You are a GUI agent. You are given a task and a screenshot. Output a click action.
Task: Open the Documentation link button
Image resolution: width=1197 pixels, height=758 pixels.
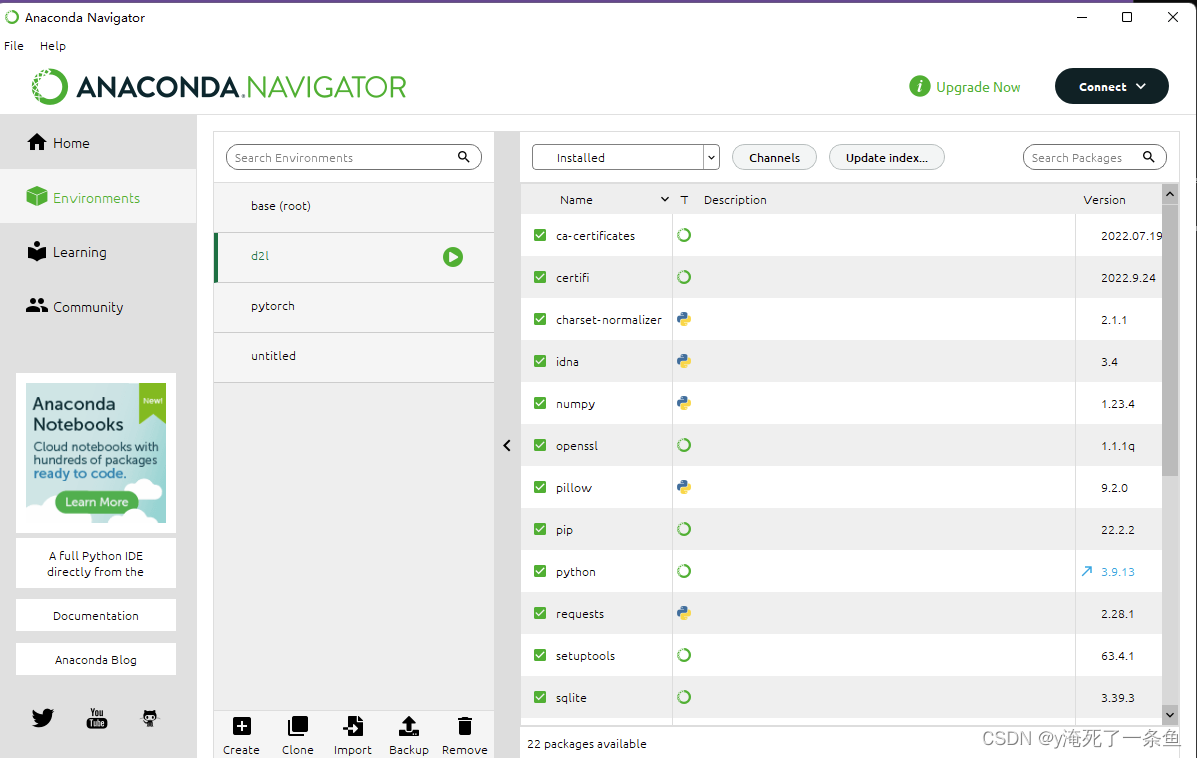95,615
